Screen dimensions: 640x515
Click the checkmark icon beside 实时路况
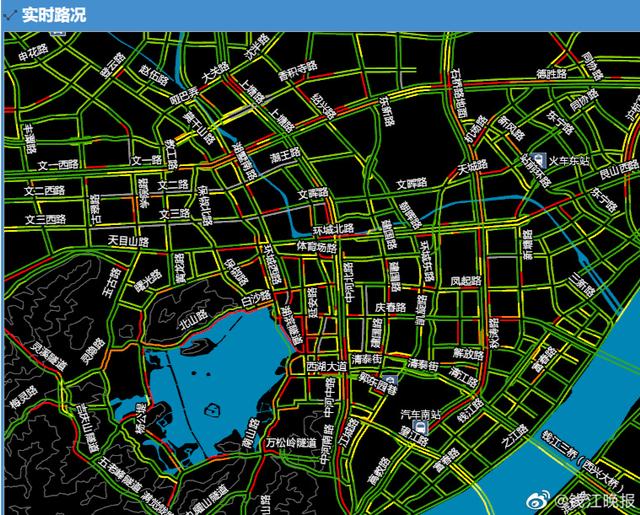pos(10,15)
